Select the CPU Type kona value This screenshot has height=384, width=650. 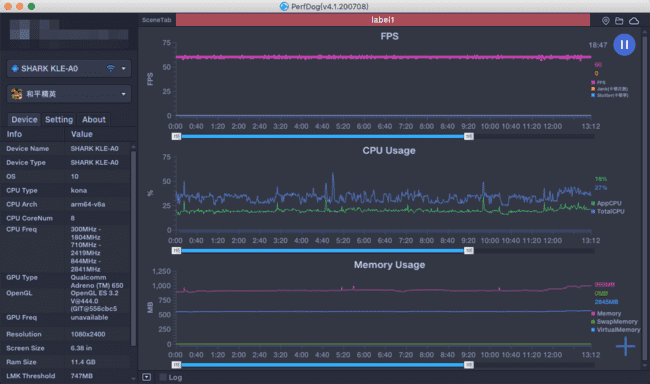tap(79, 190)
